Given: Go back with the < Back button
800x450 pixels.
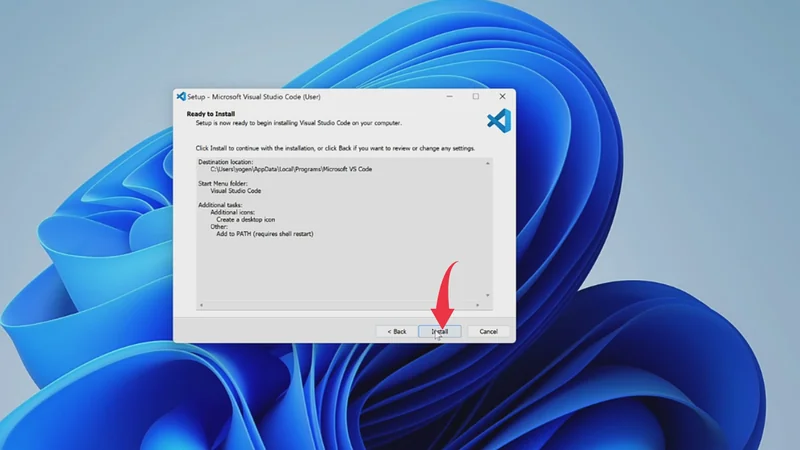Looking at the screenshot, I should (x=396, y=331).
